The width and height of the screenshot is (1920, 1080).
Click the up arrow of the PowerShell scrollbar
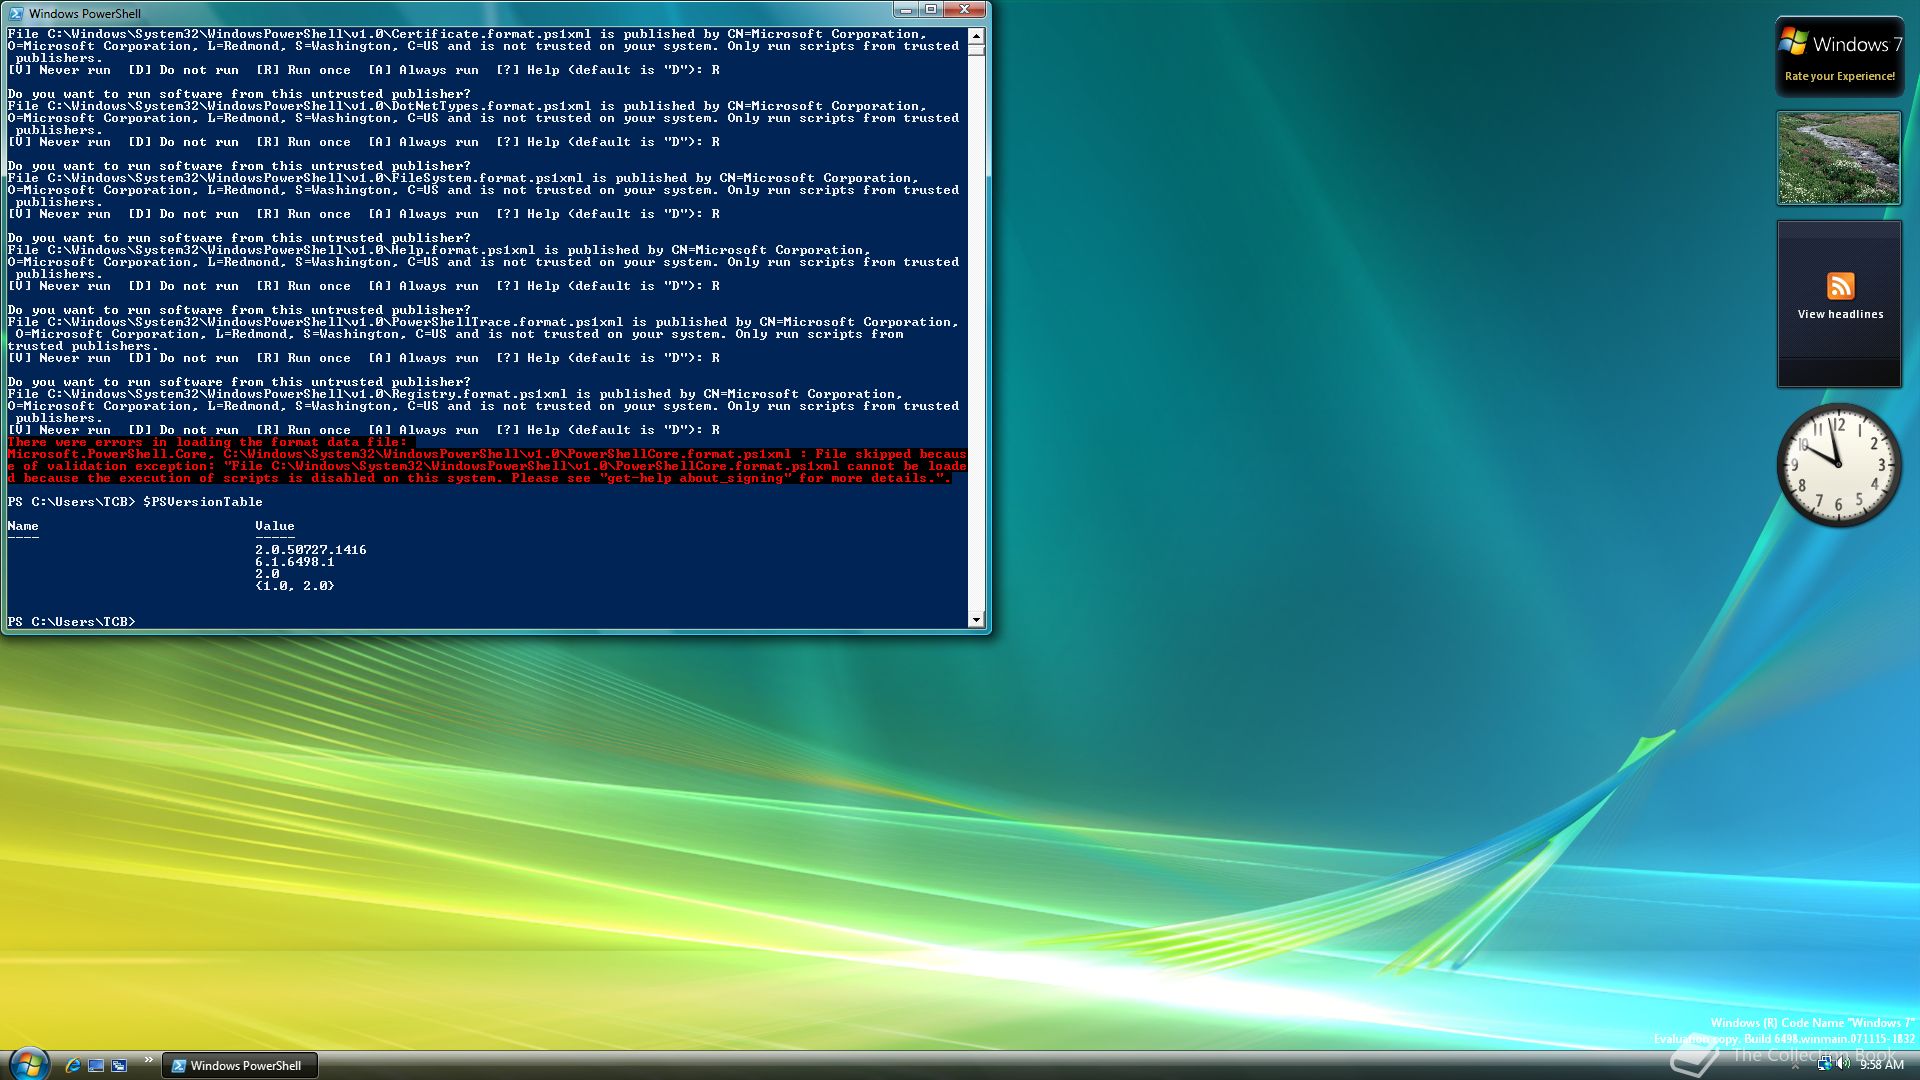pos(976,35)
